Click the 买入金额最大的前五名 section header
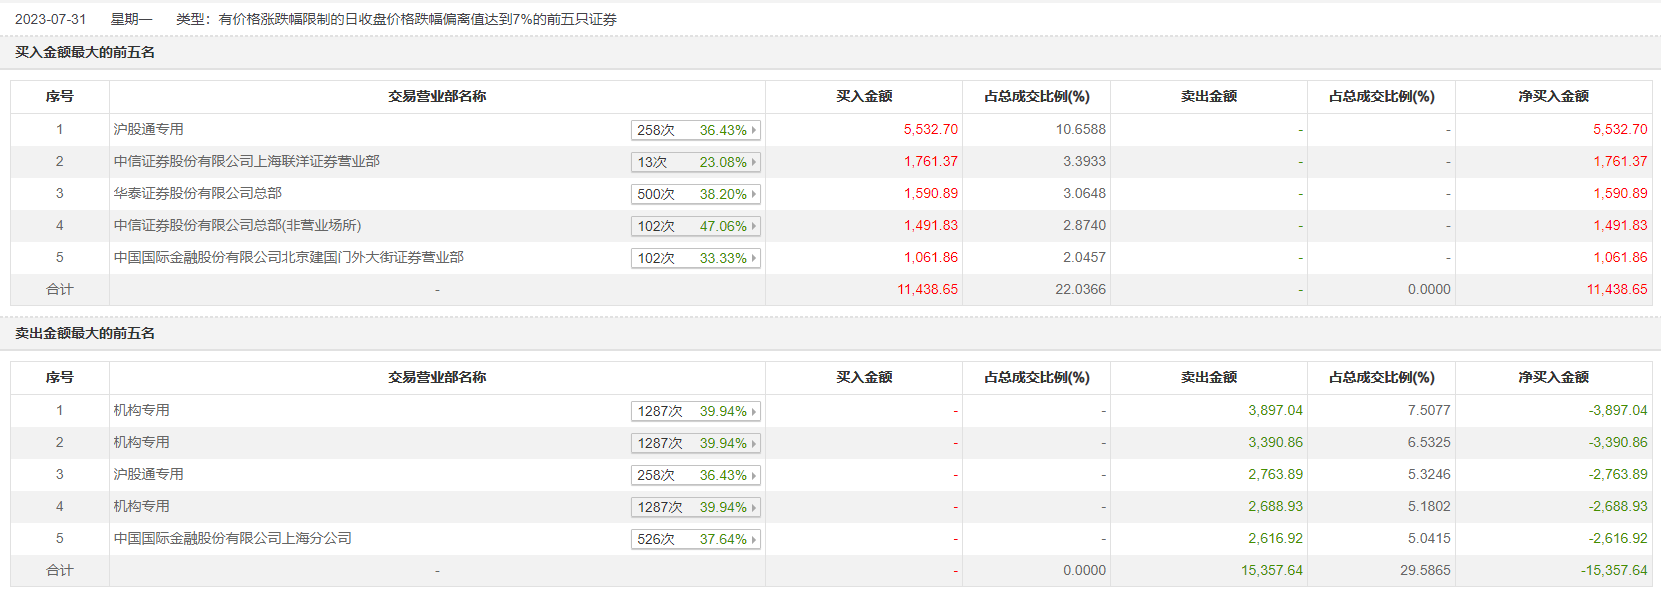This screenshot has width=1661, height=596. coord(85,52)
